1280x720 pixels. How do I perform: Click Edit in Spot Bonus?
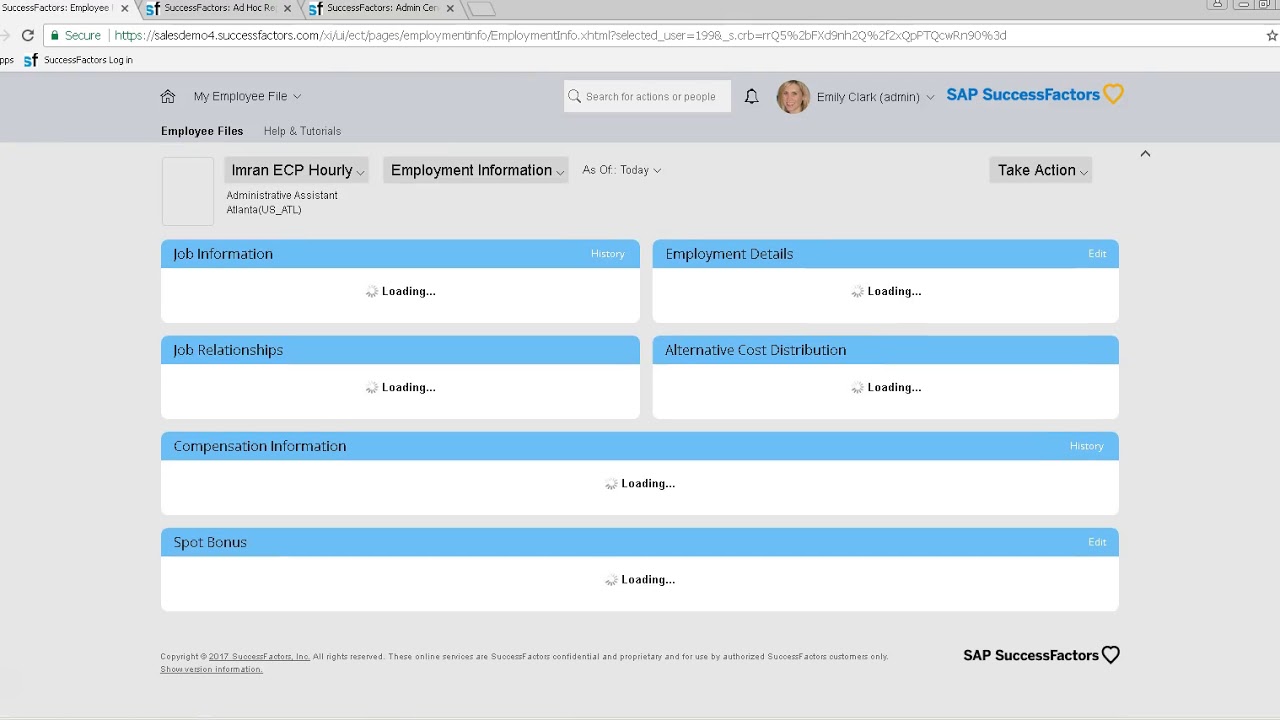[1097, 542]
